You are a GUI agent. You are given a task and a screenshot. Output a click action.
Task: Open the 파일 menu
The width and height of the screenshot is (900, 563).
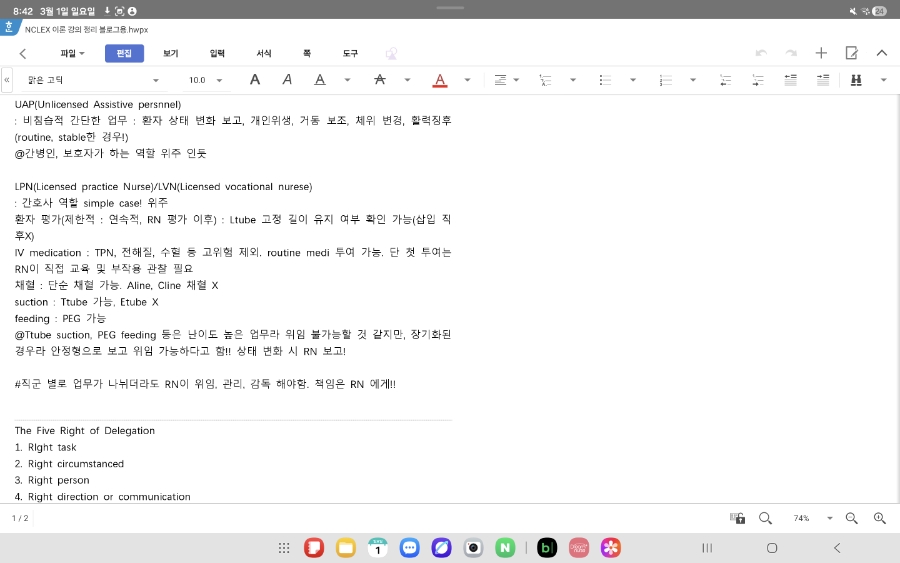(x=72, y=53)
